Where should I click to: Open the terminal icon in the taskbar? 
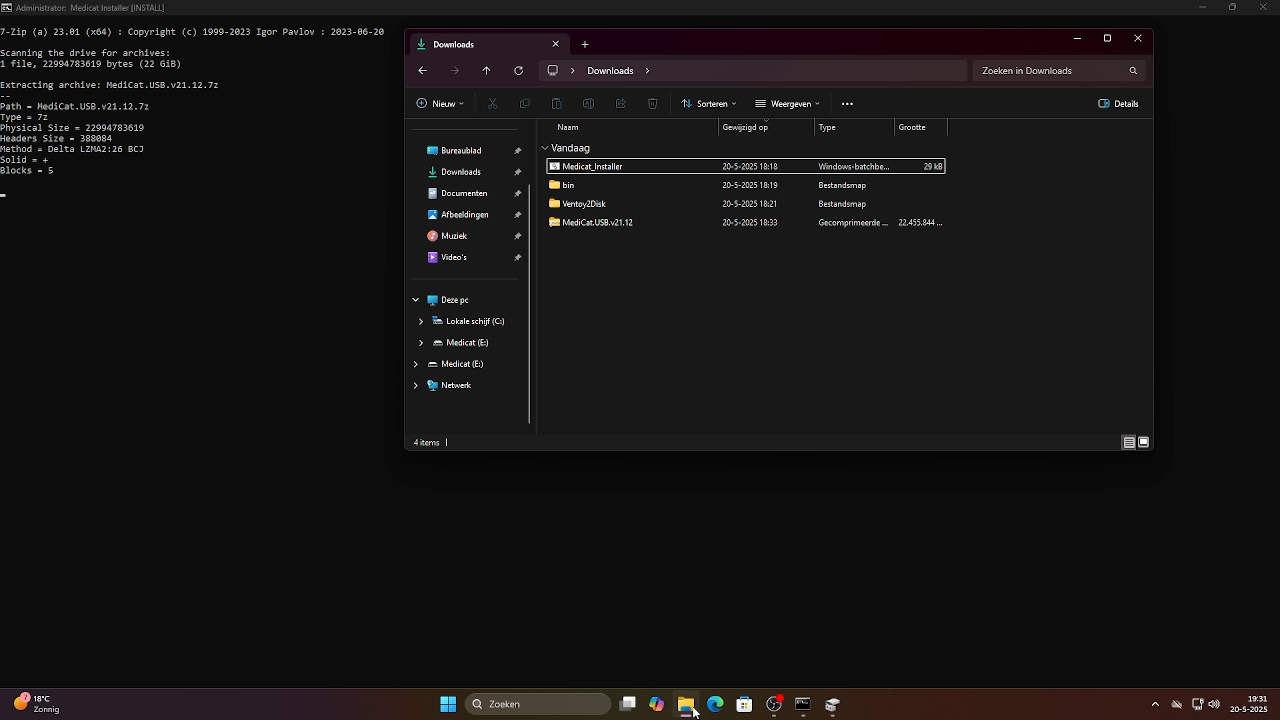(x=802, y=704)
